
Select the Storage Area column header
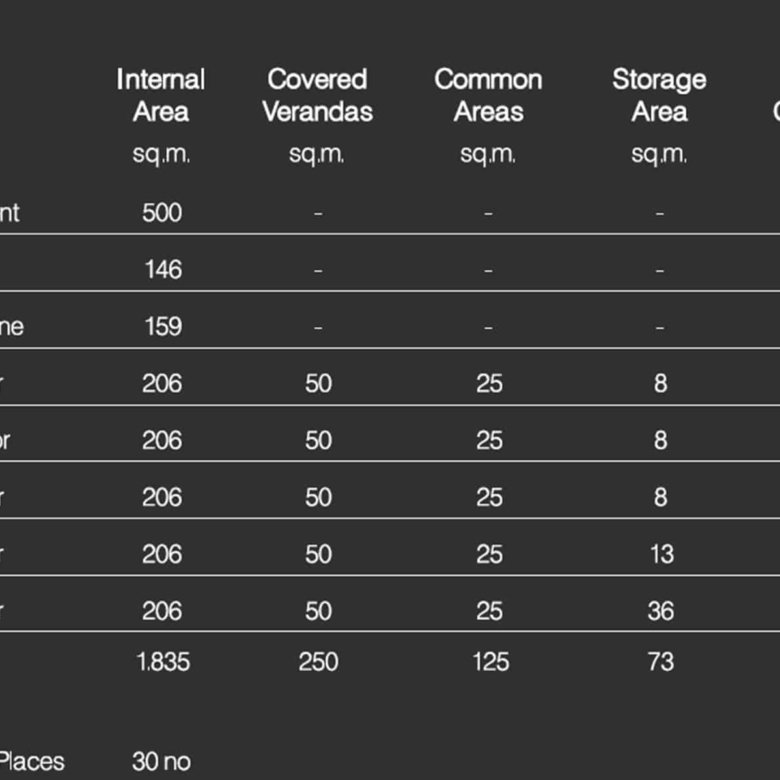pyautogui.click(x=659, y=95)
